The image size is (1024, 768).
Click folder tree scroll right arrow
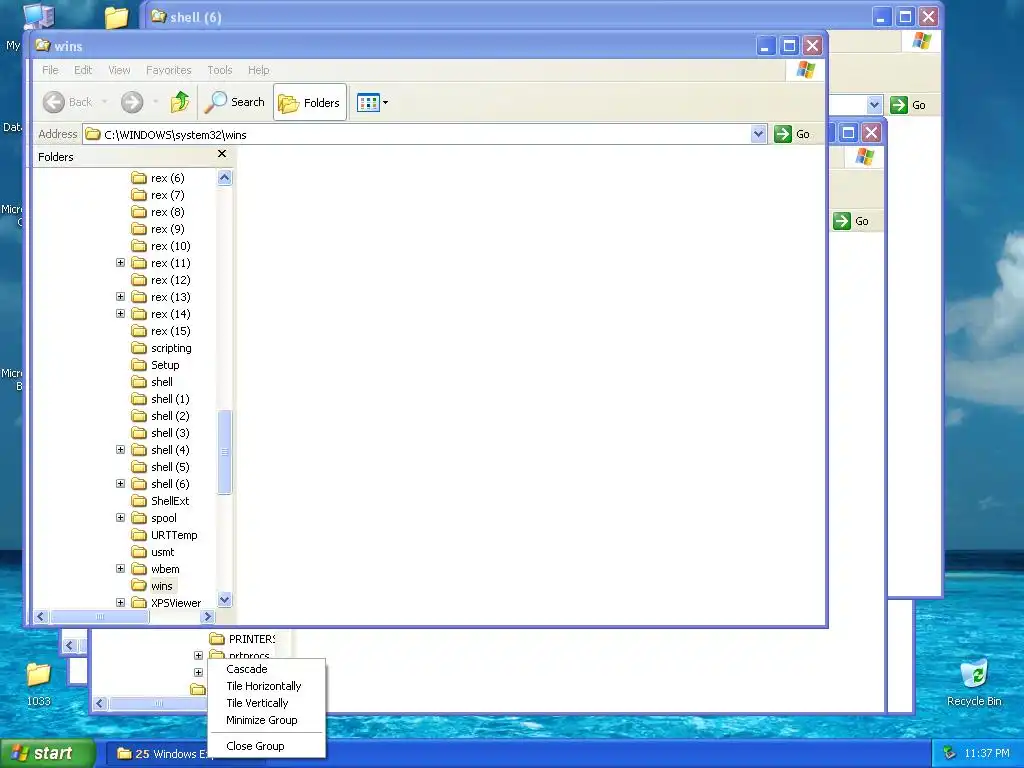coord(208,616)
